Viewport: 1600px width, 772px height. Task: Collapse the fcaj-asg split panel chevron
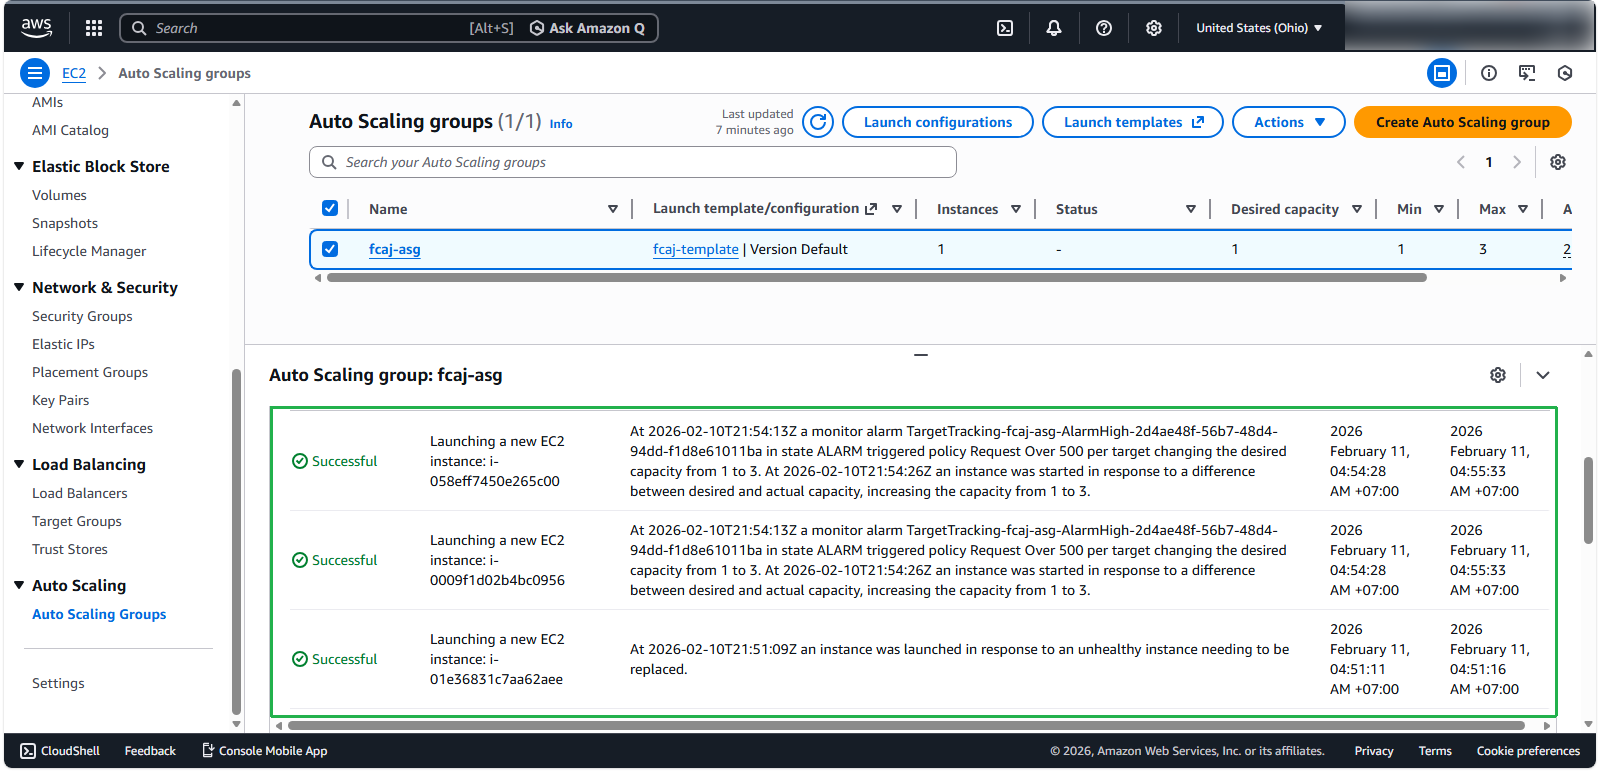pyautogui.click(x=1543, y=375)
